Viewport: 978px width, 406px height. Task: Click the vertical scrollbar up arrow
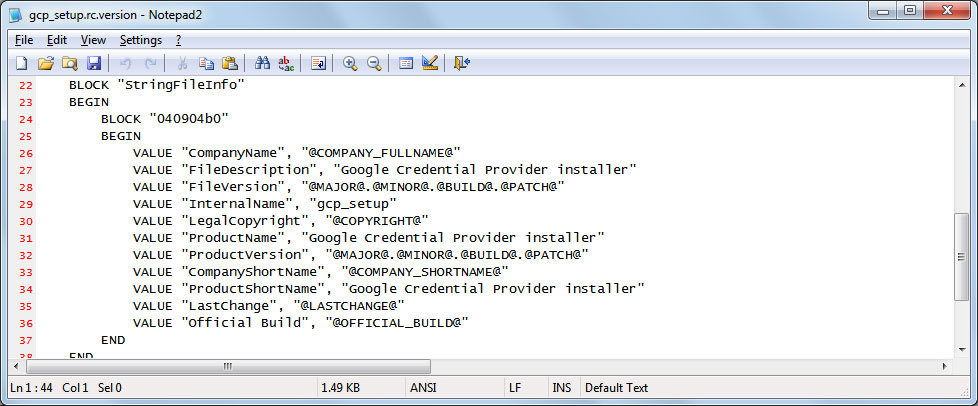tap(961, 83)
